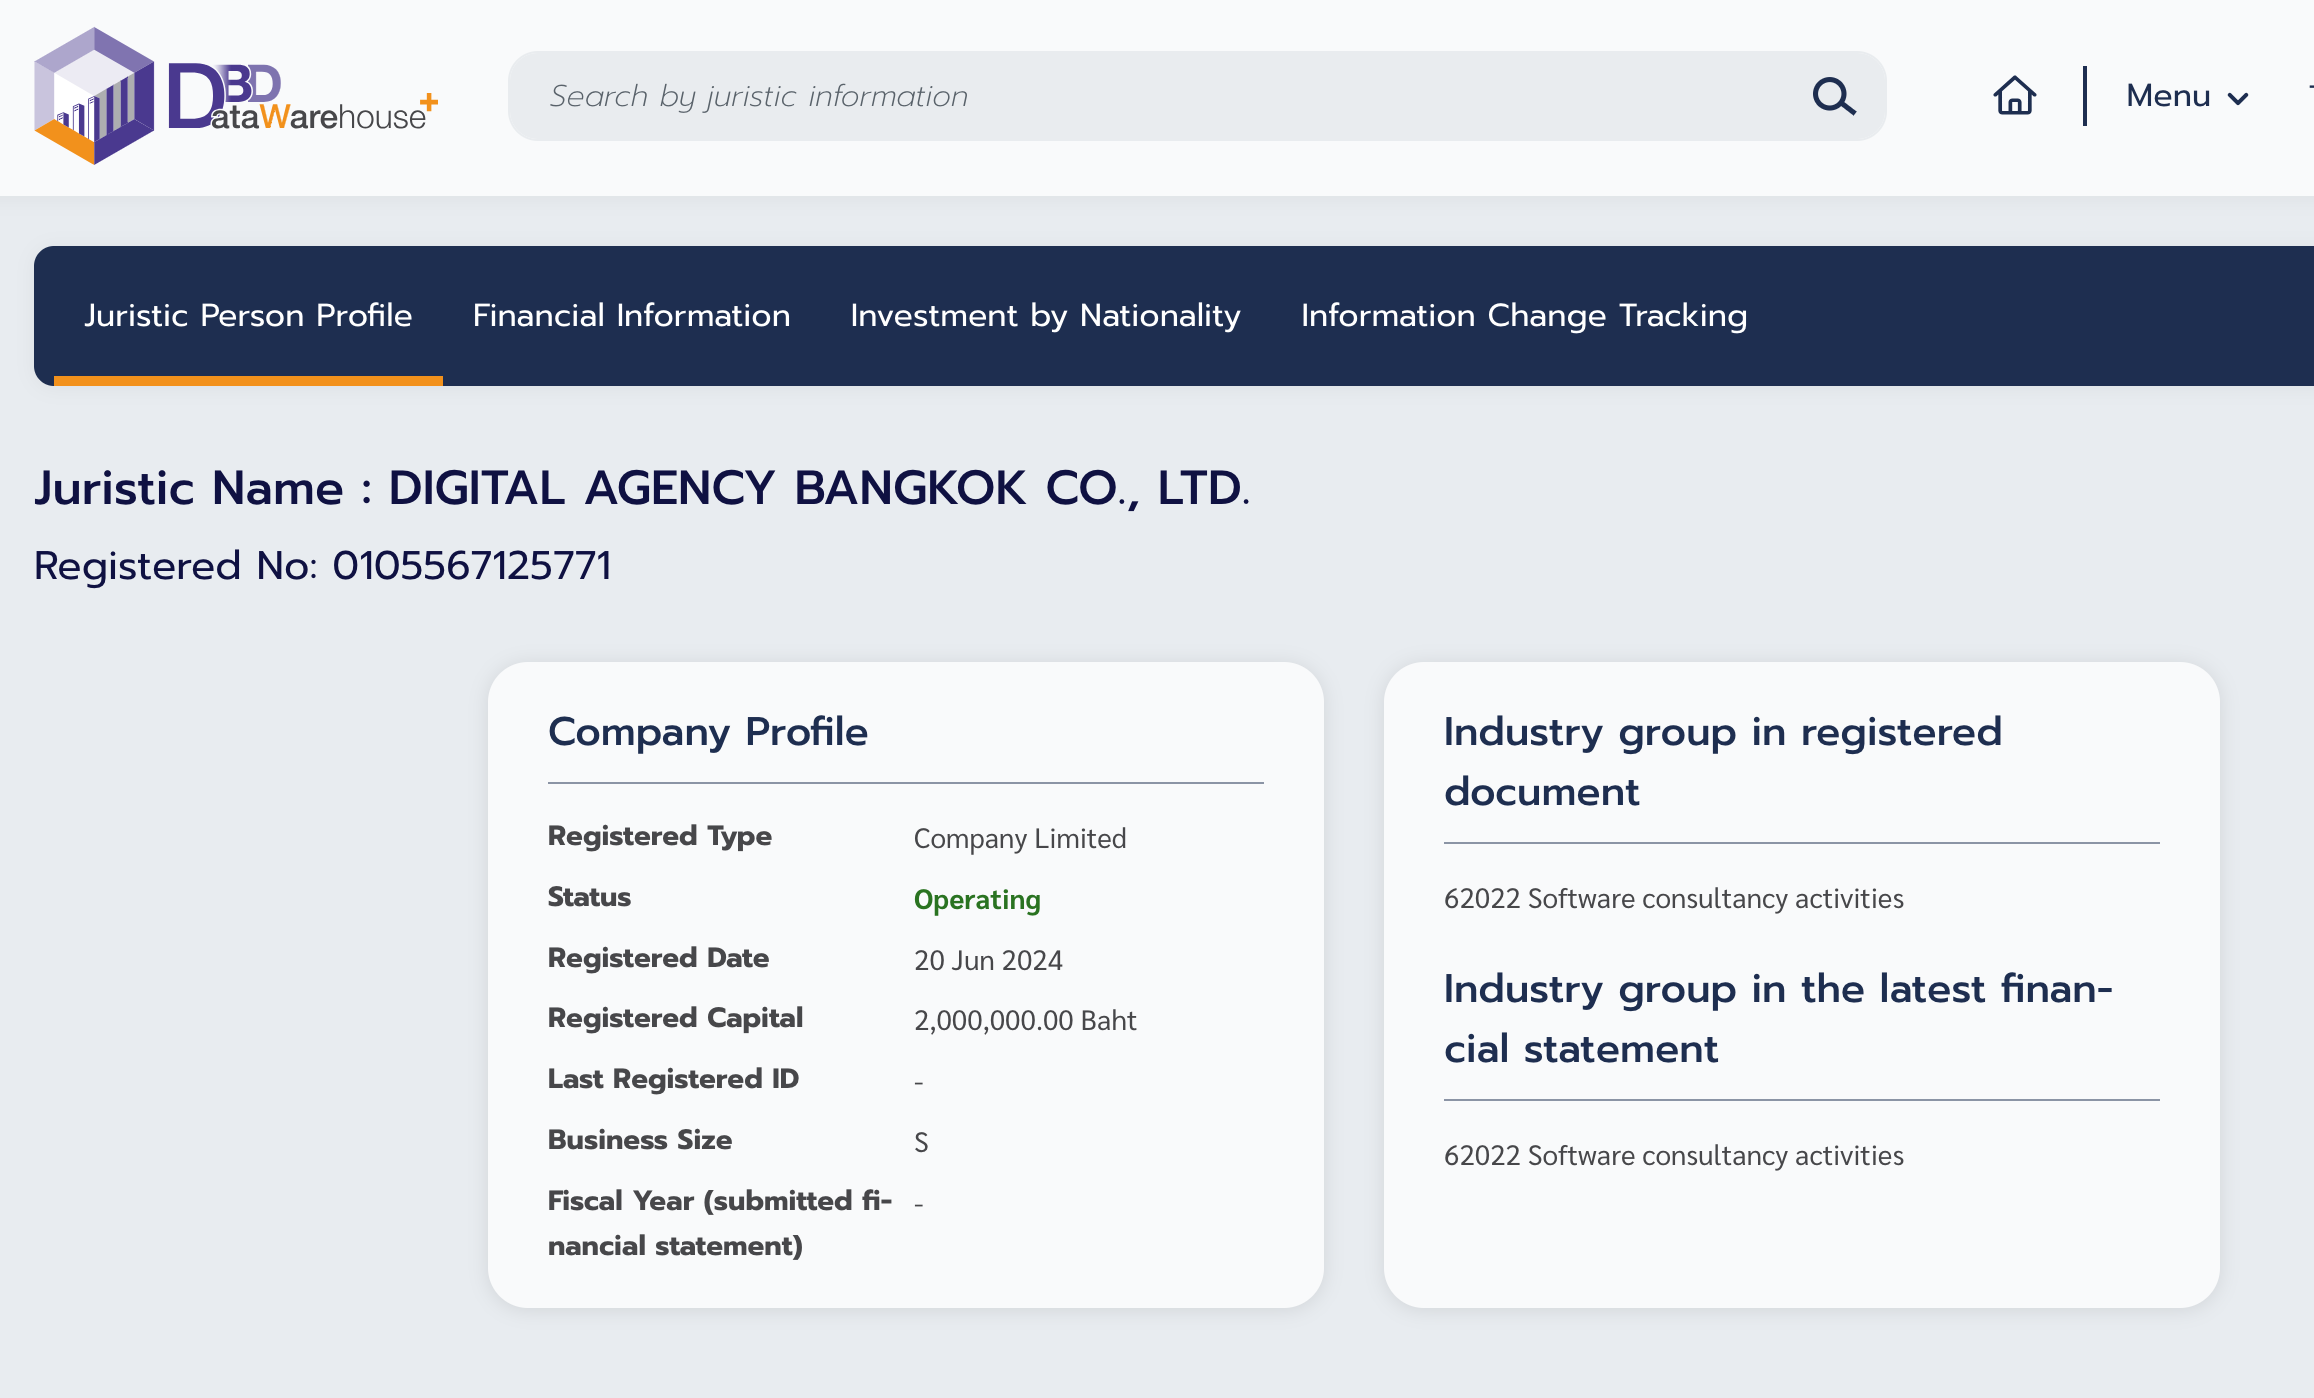2314x1398 pixels.
Task: Open the Juristic Person Profile tab
Action: coord(248,316)
